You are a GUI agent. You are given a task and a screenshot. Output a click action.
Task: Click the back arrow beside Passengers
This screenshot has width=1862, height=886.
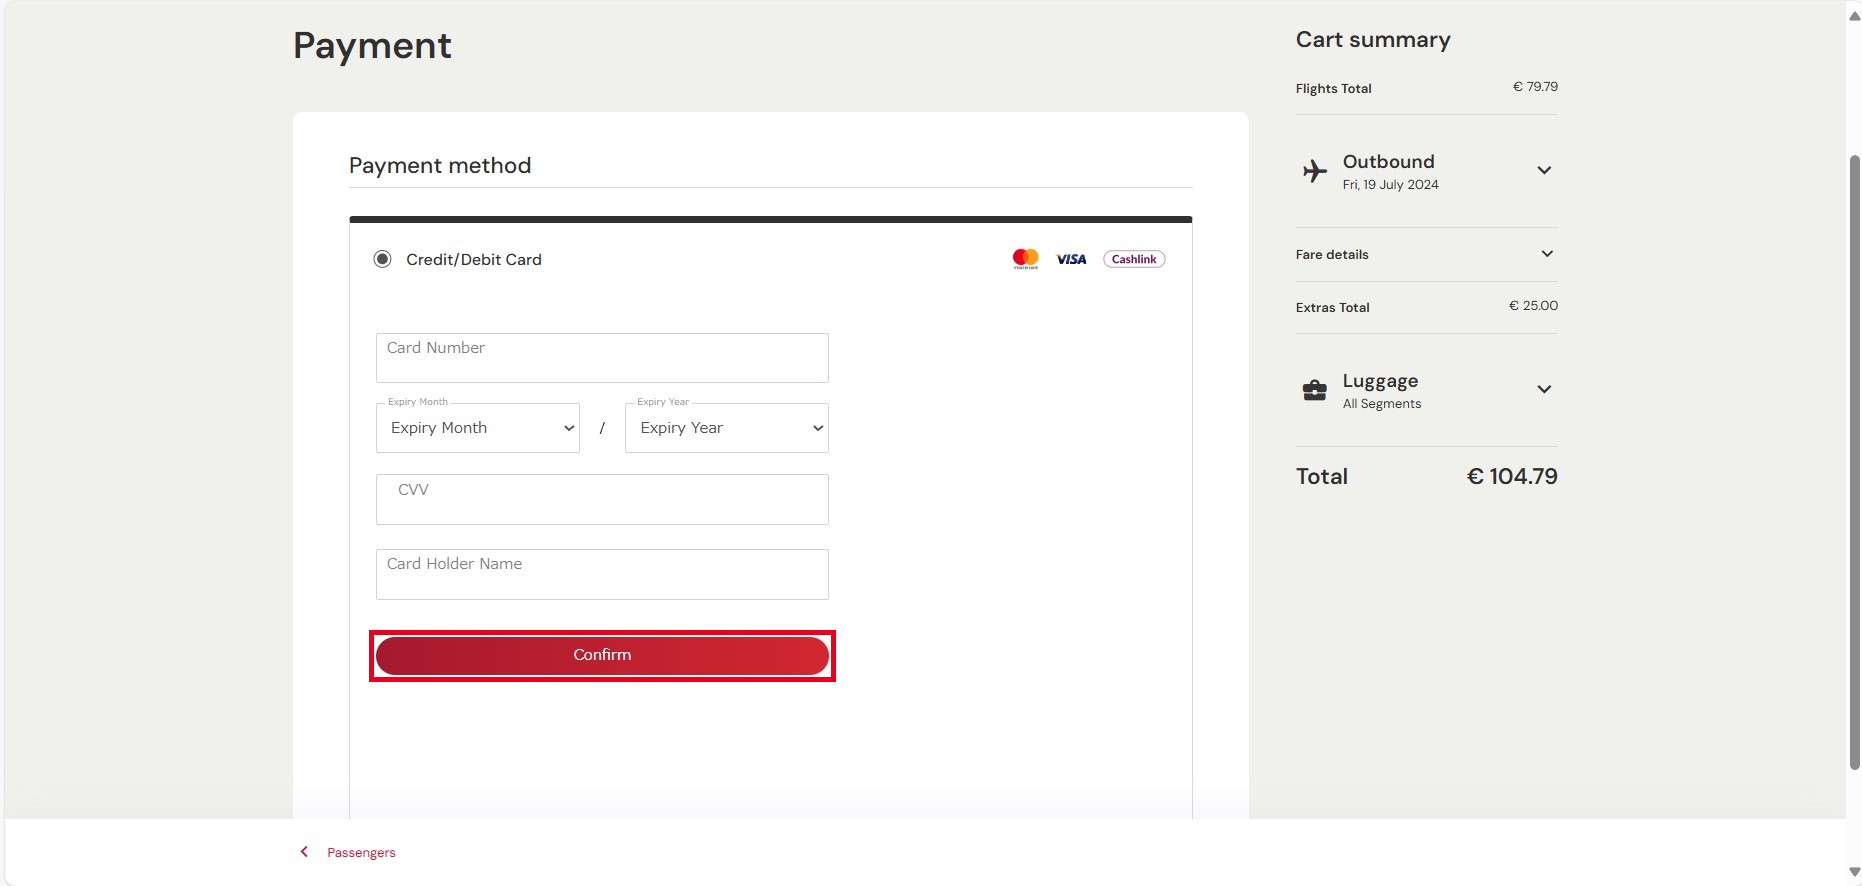pos(304,852)
